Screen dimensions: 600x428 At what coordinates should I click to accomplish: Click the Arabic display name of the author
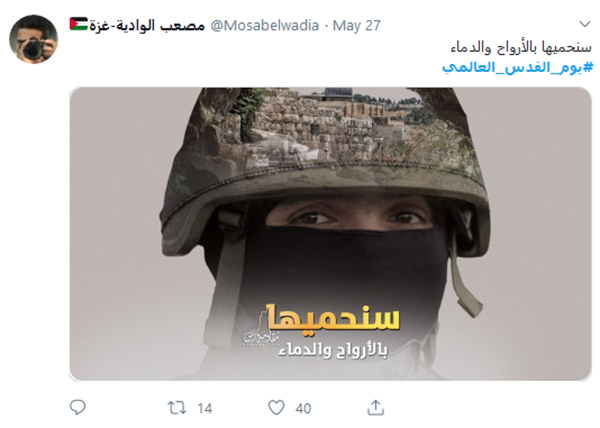click(x=147, y=26)
